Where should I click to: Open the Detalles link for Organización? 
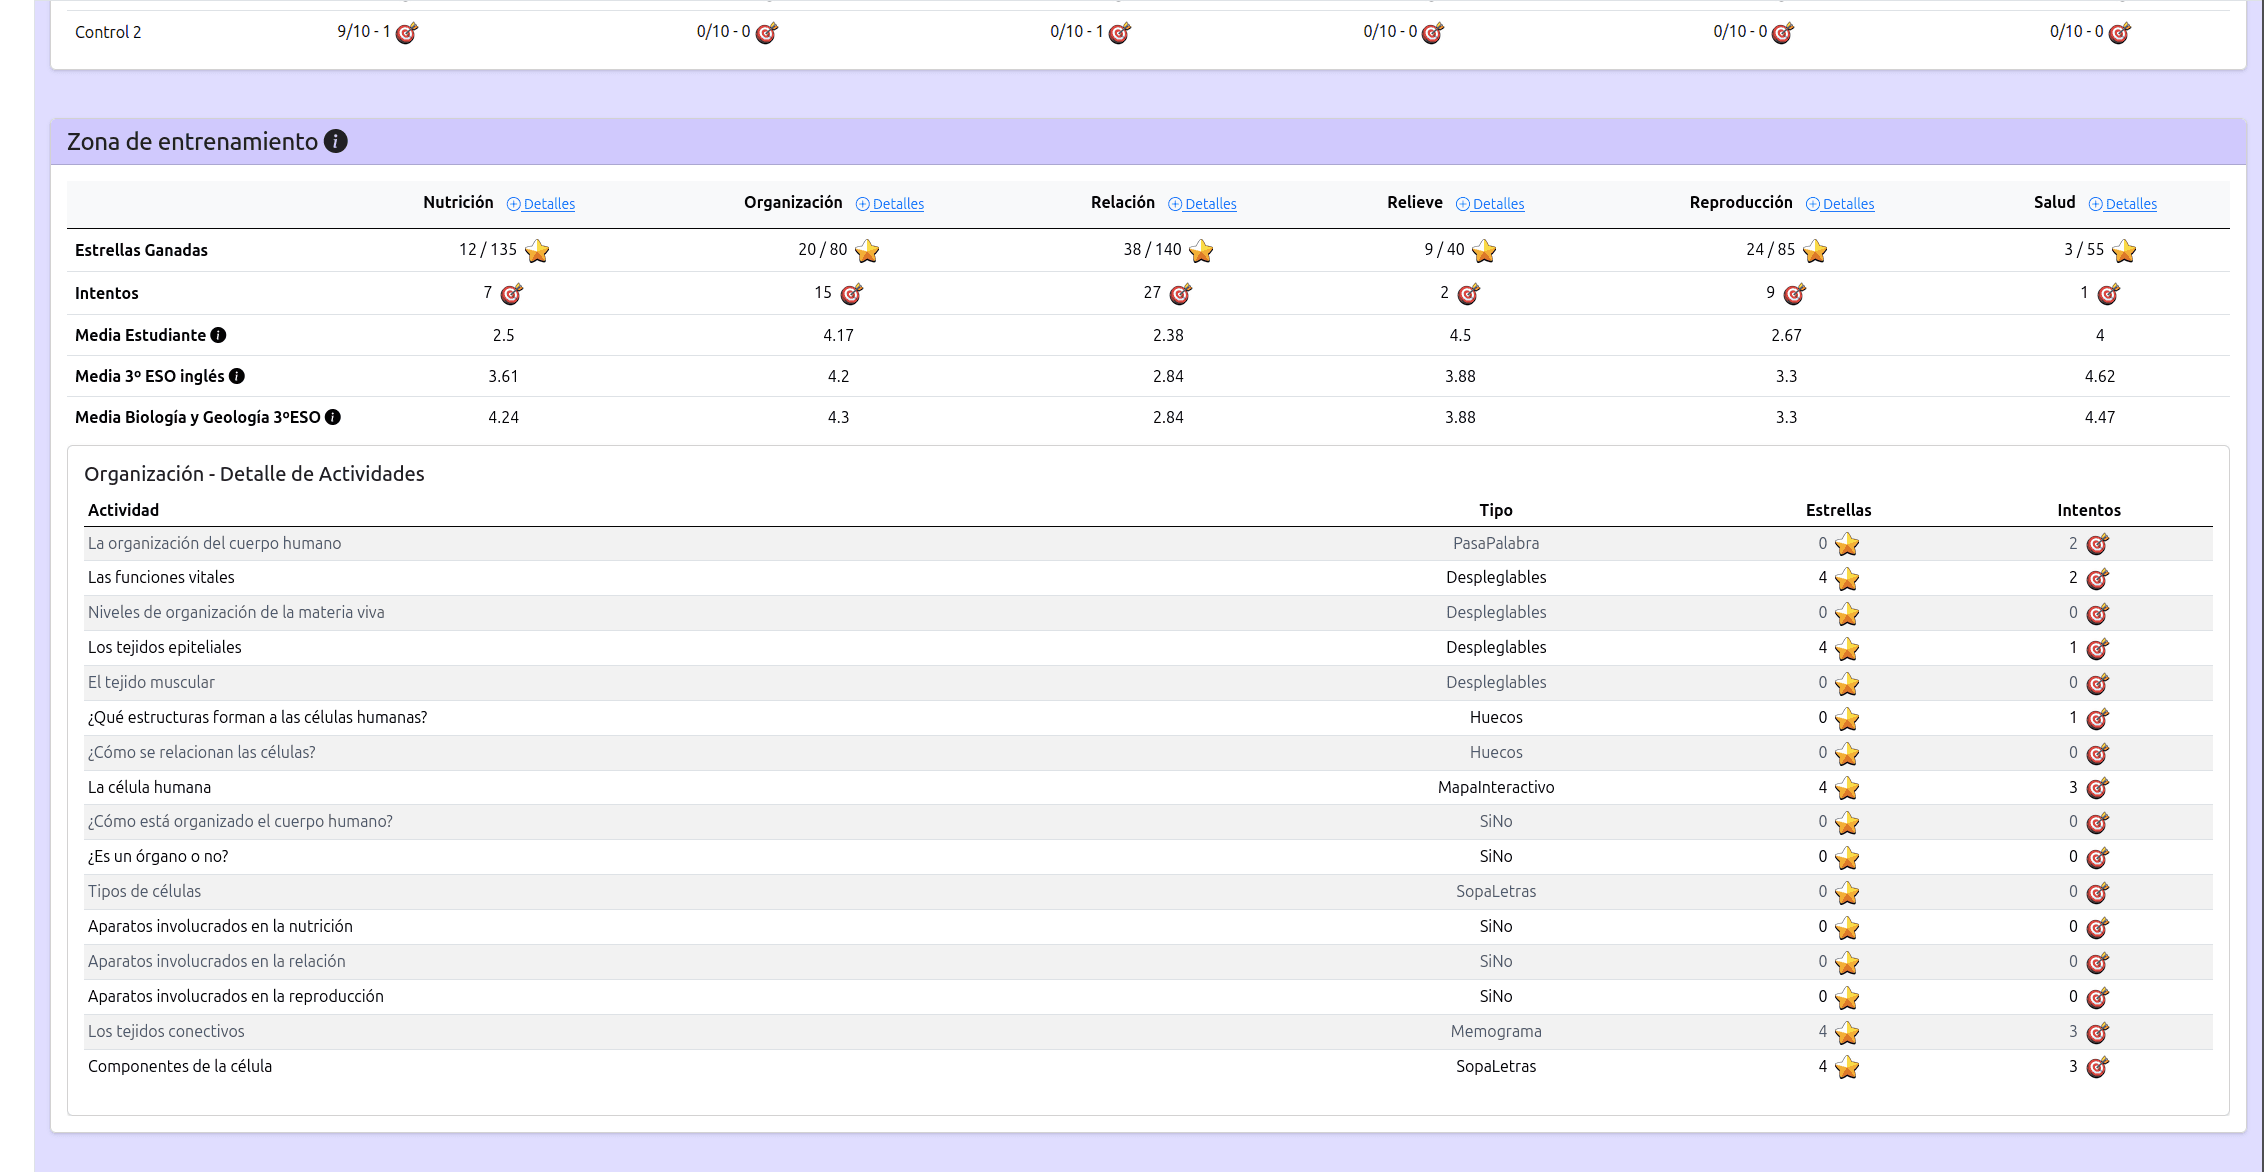pos(890,203)
